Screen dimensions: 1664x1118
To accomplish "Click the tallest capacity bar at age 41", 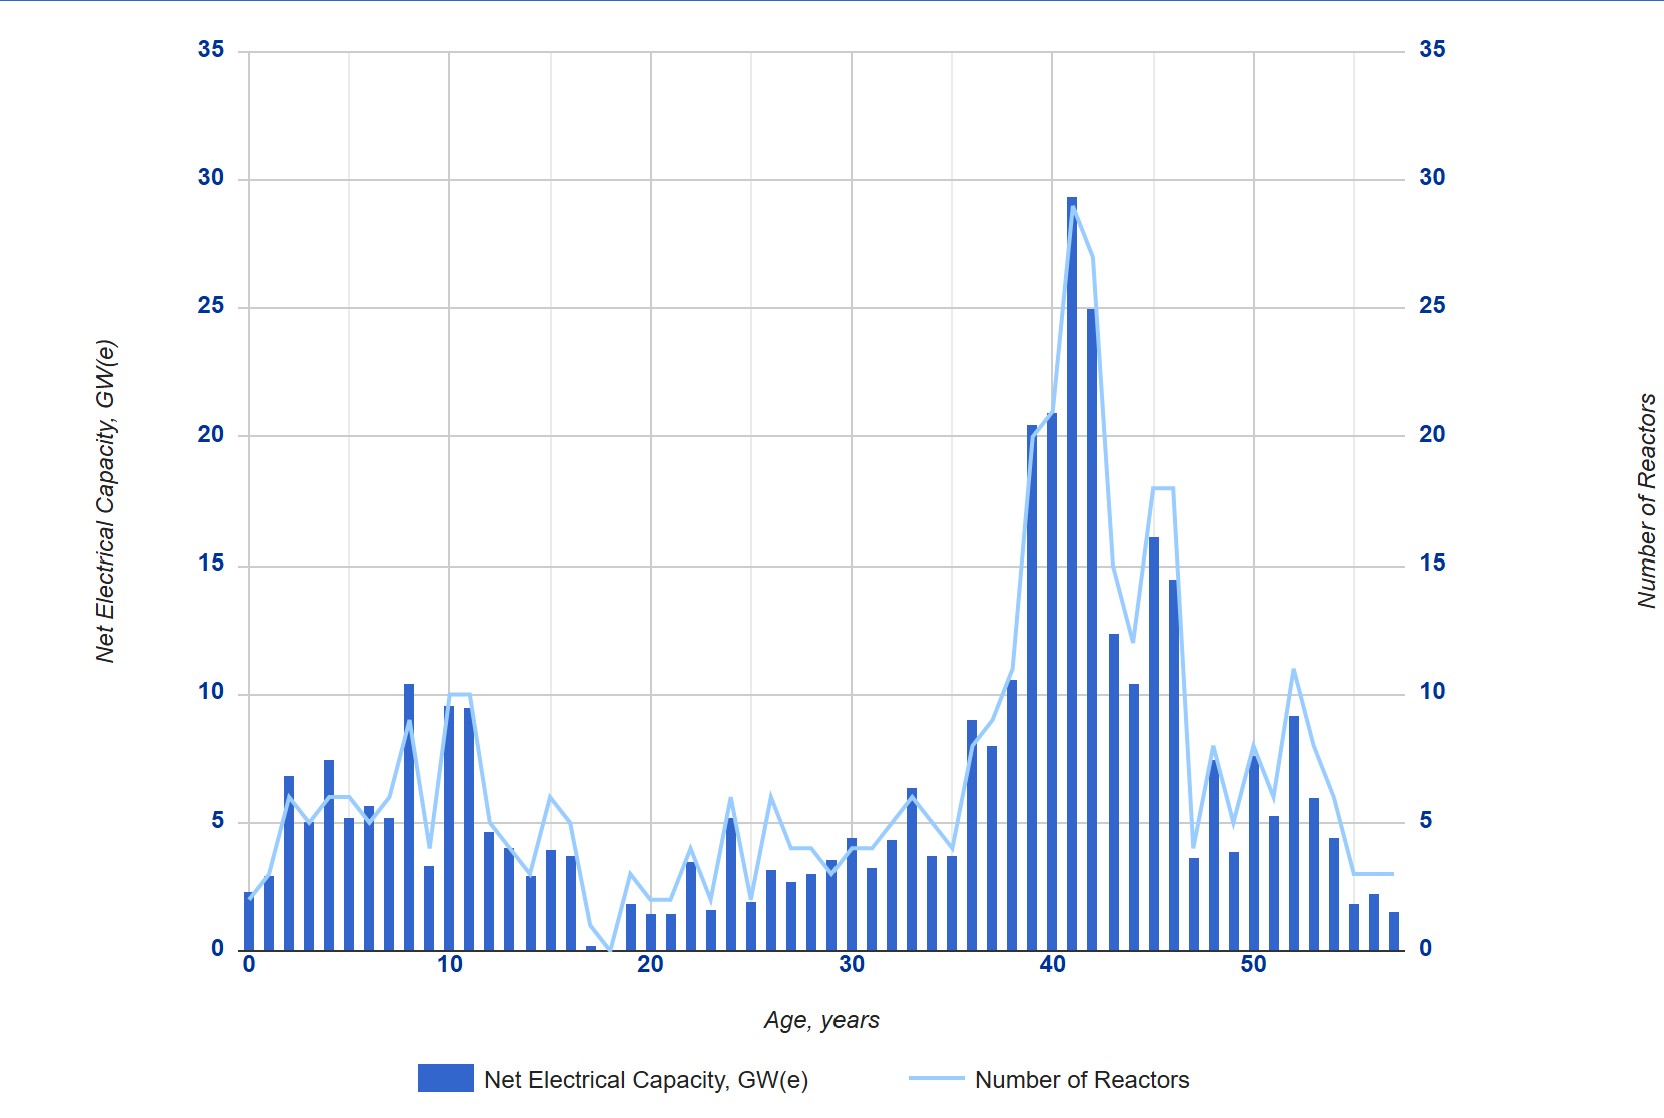I will 1072,580.
